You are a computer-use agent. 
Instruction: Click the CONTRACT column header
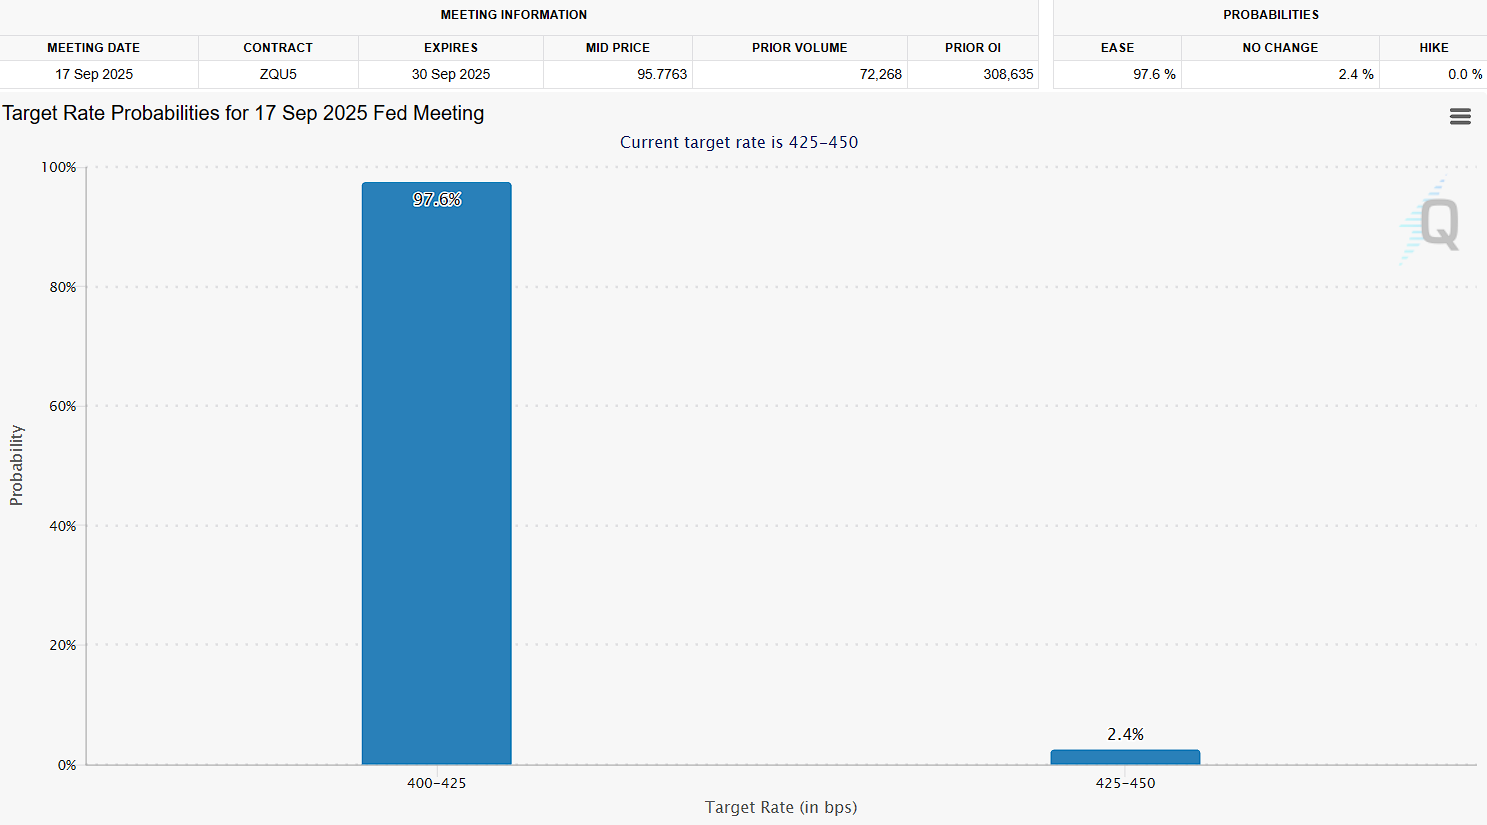[x=278, y=48]
